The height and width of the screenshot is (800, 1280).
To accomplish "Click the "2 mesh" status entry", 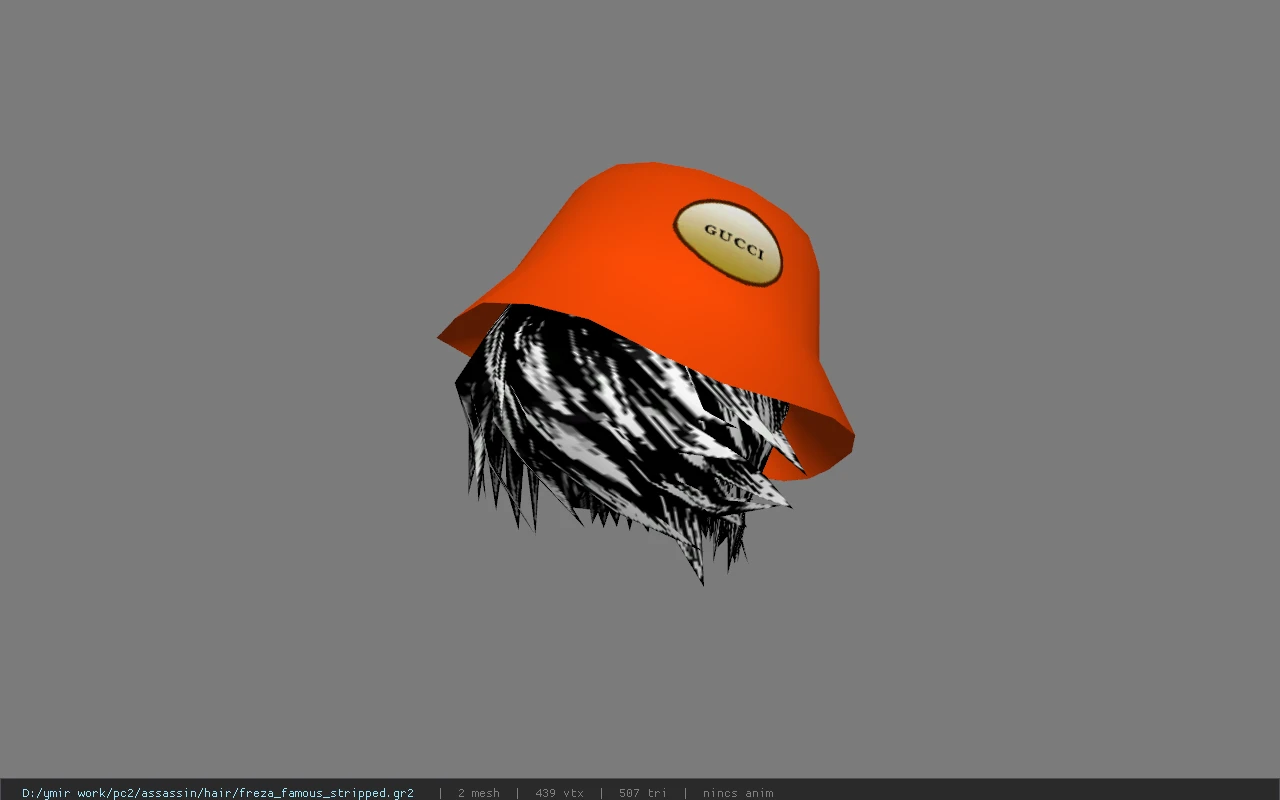I will click(x=479, y=793).
